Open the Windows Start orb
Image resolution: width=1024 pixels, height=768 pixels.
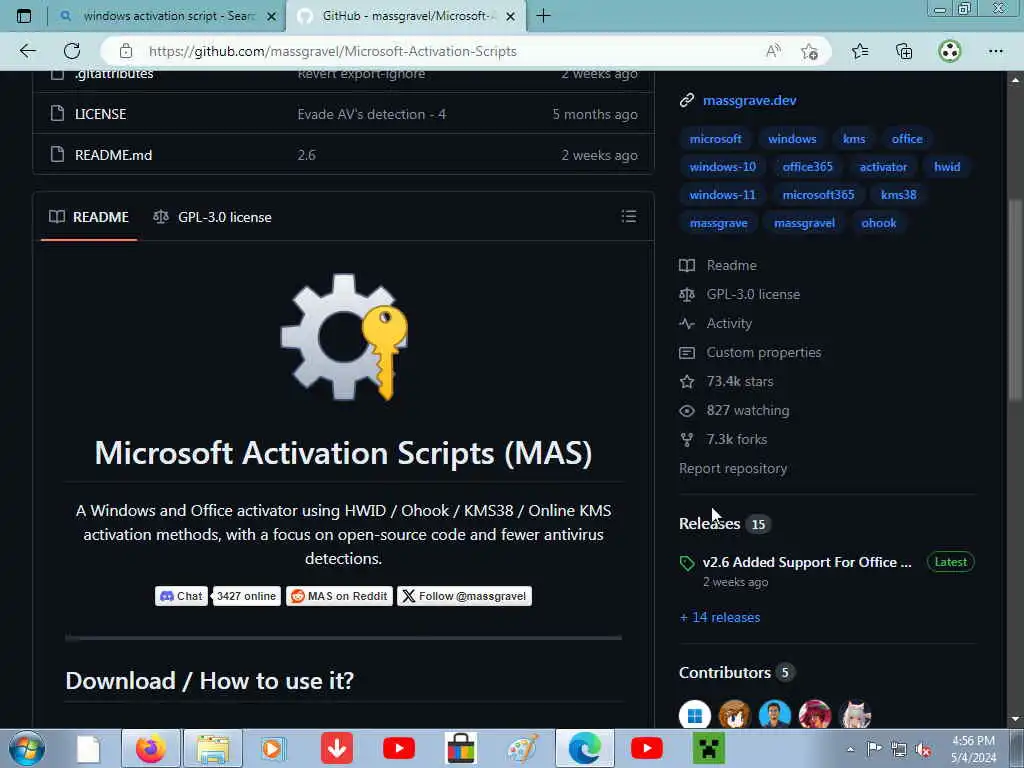click(27, 748)
